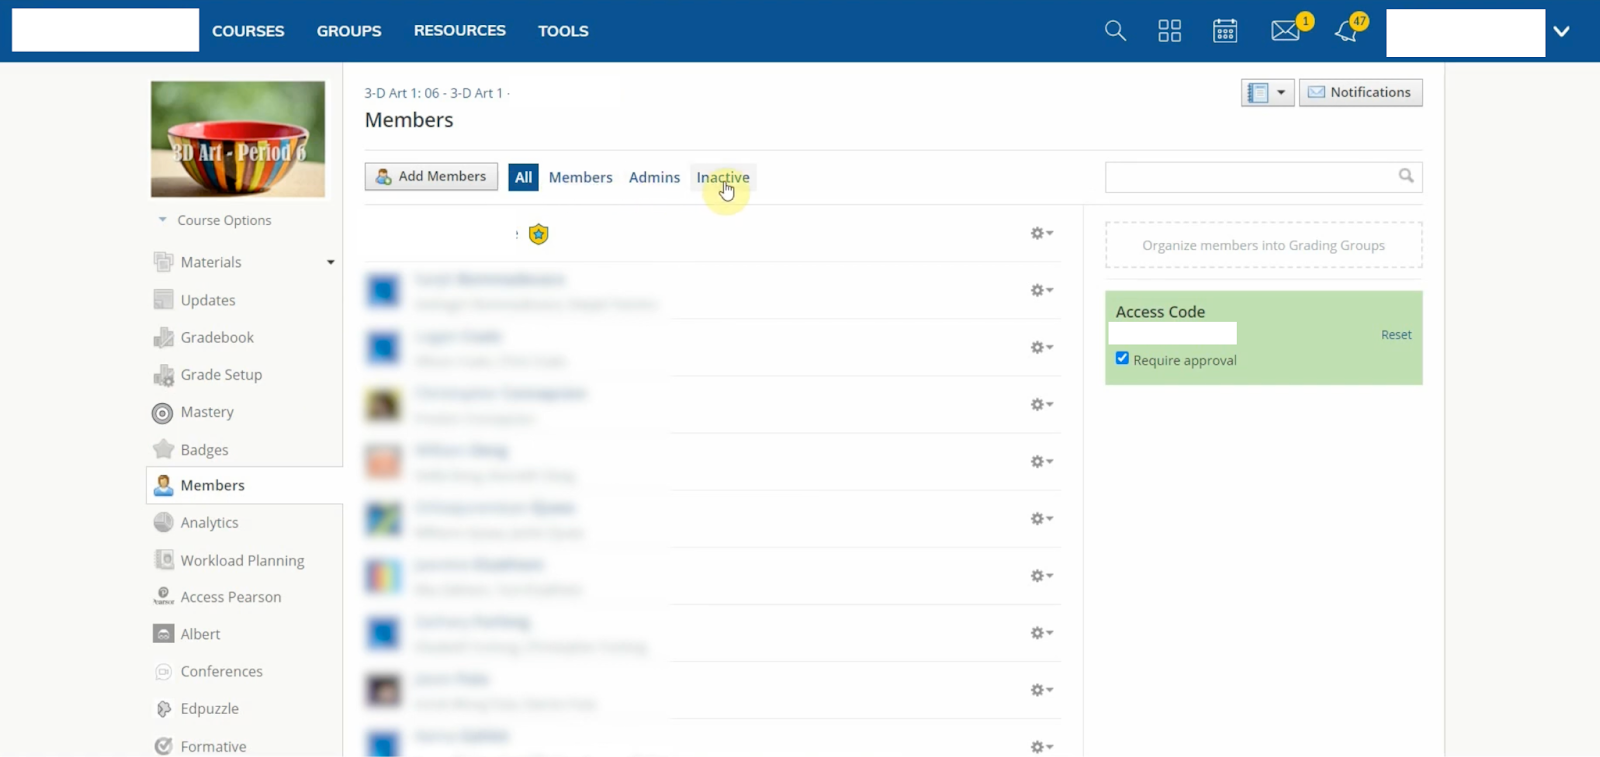The image size is (1600, 757).
Task: Open the TOOLS menu
Action: point(563,31)
